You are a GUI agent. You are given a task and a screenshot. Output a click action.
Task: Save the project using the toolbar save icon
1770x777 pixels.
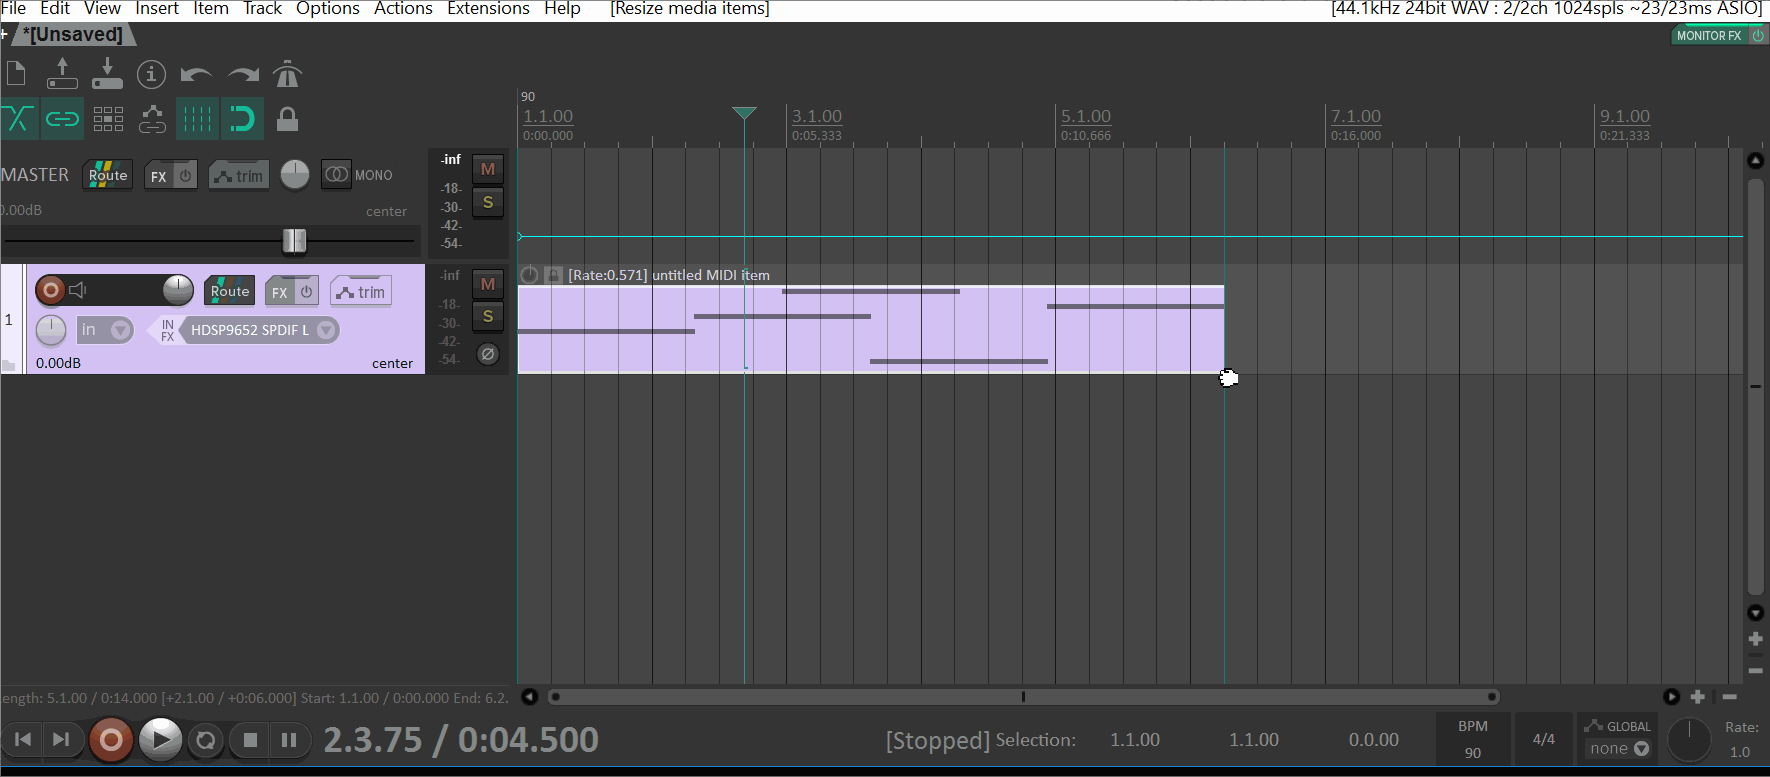point(107,74)
